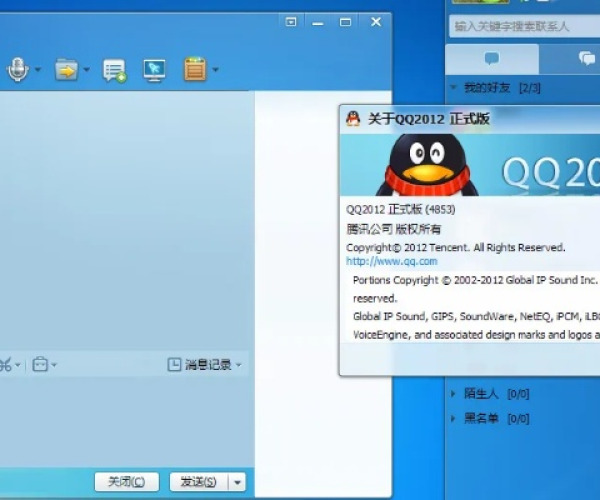Click the 关闭(C) button
Image resolution: width=600 pixels, height=500 pixels.
pos(127,482)
